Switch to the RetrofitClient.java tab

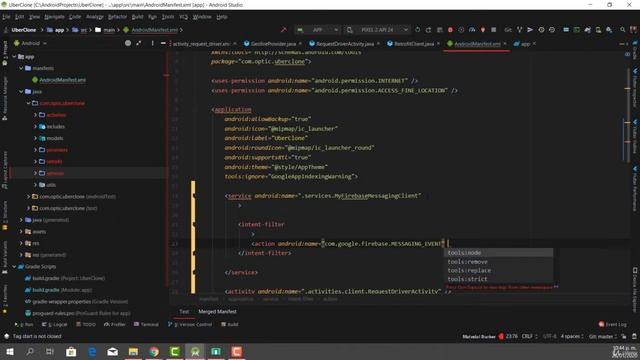pyautogui.click(x=413, y=43)
